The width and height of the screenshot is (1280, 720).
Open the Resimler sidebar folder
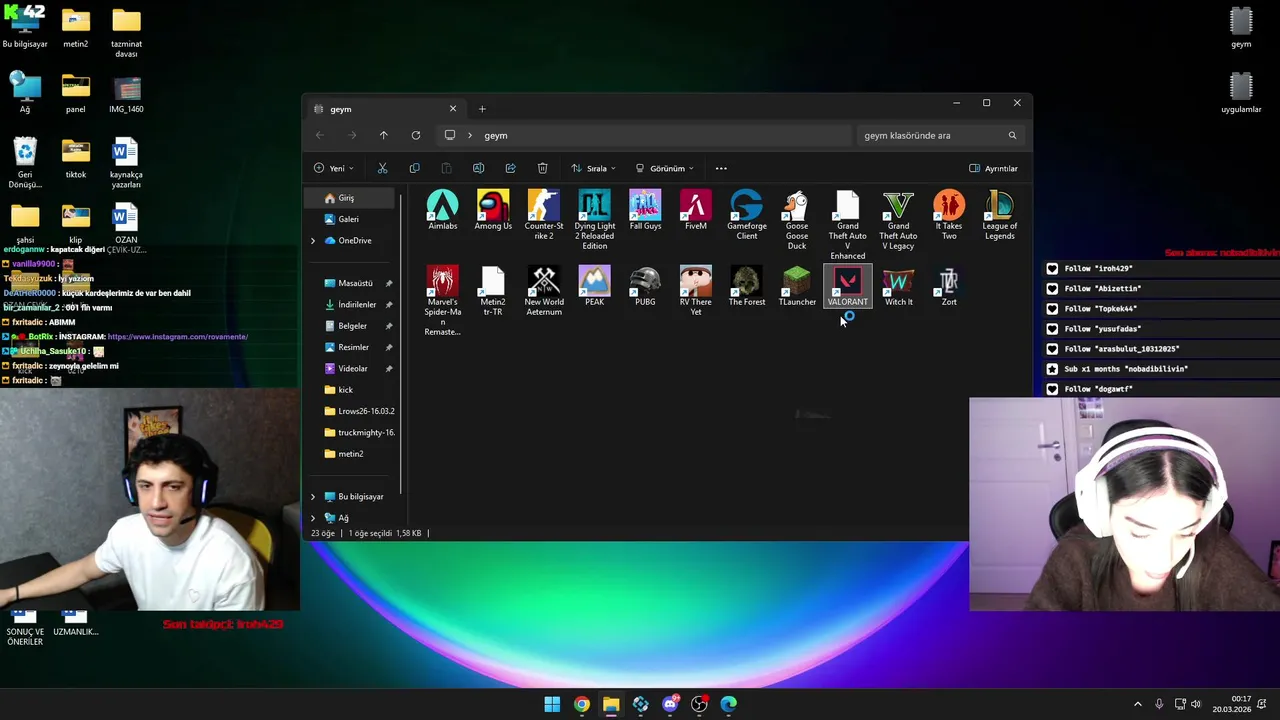[x=355, y=347]
